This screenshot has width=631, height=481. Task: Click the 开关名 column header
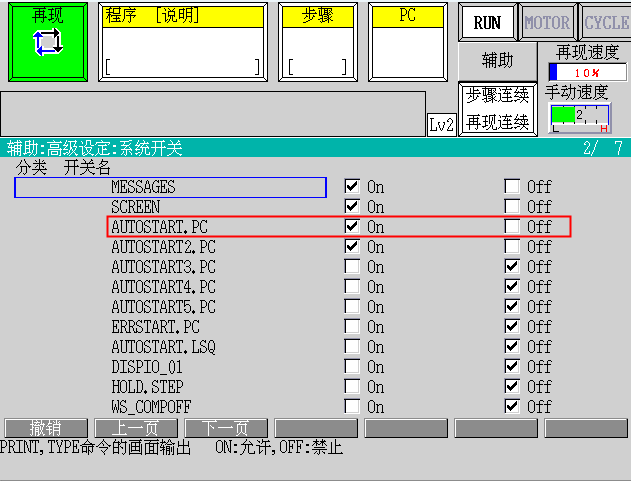87,167
